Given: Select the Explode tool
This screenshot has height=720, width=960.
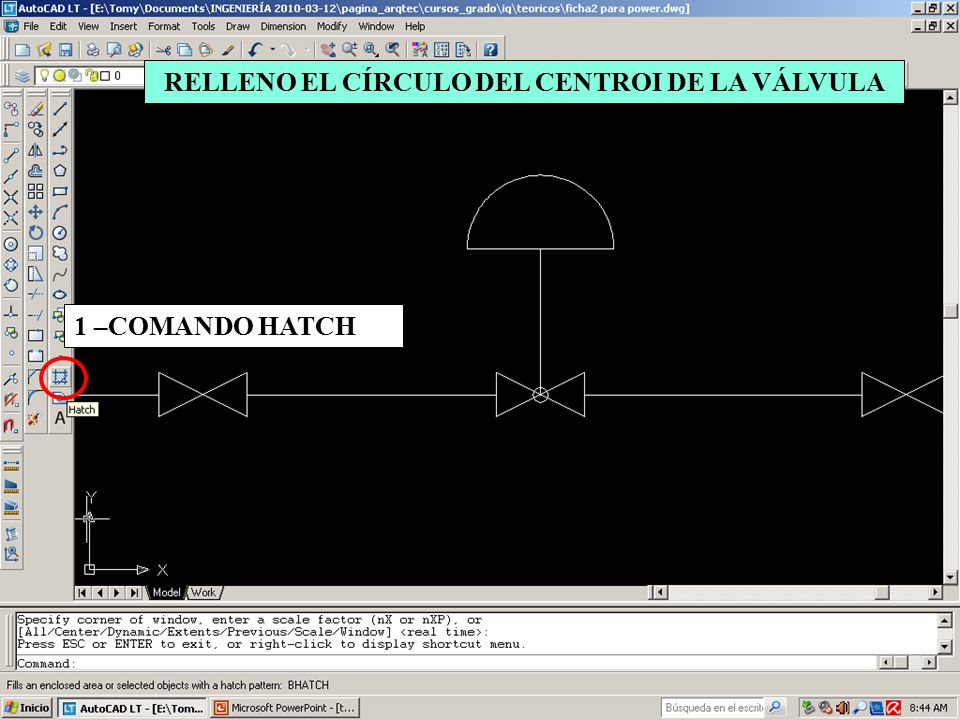Looking at the screenshot, I should tap(36, 418).
